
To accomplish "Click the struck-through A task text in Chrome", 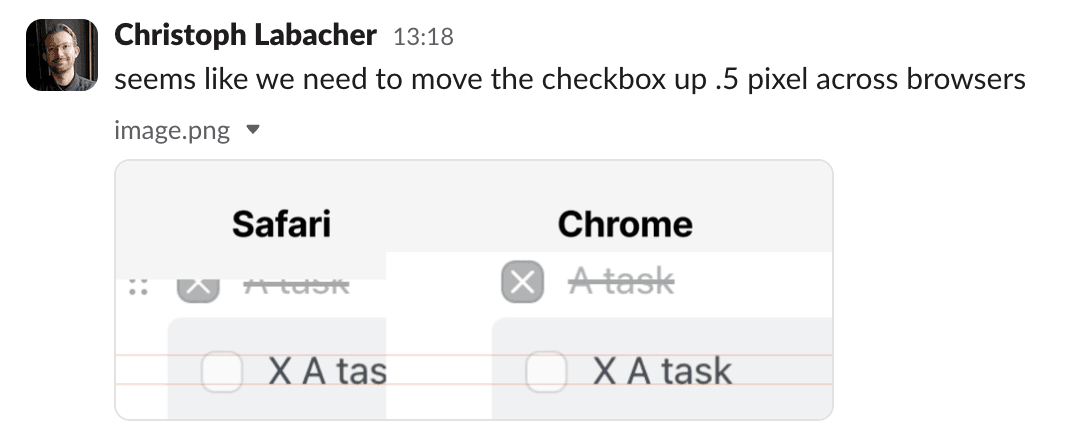I will coord(622,281).
